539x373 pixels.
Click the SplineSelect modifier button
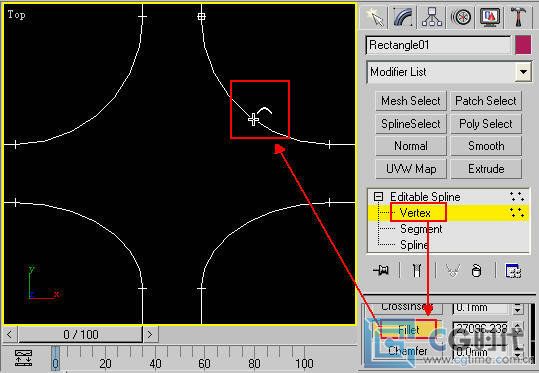click(x=411, y=124)
